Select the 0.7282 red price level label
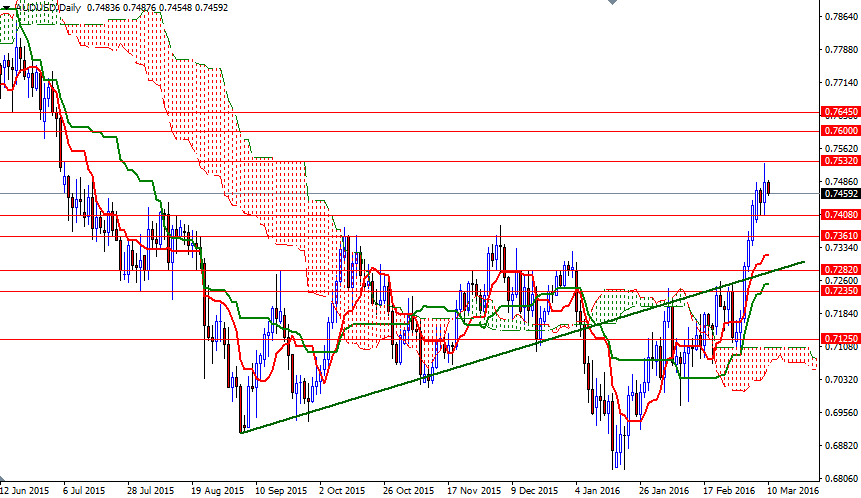This screenshot has width=861, height=498. coord(839,271)
